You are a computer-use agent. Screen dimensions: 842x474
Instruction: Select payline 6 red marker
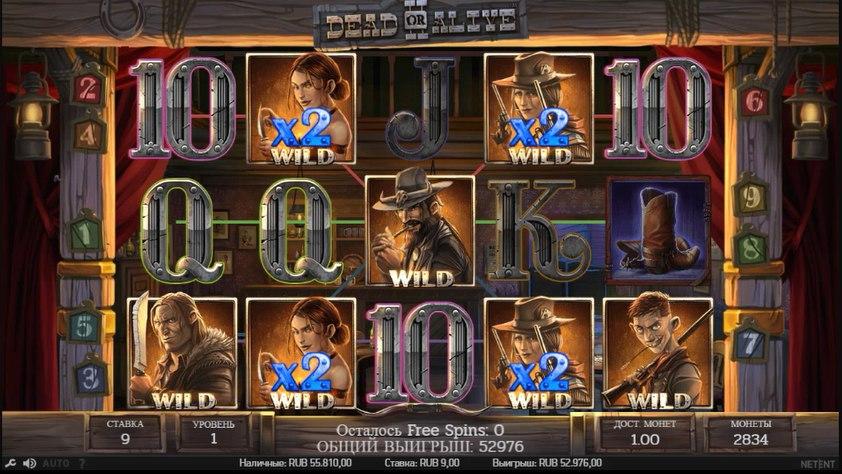(754, 100)
